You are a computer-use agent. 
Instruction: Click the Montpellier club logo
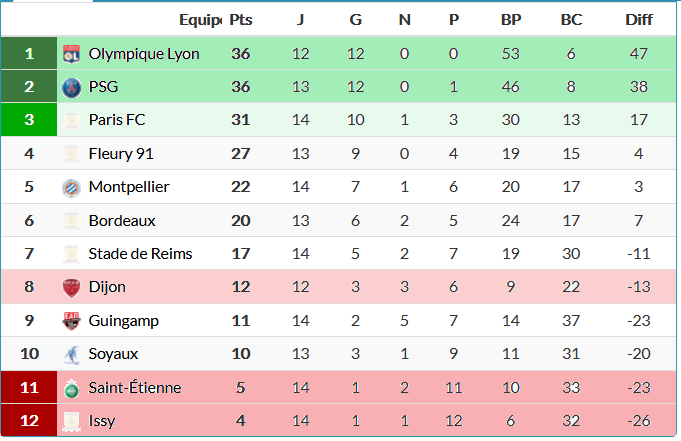71,187
